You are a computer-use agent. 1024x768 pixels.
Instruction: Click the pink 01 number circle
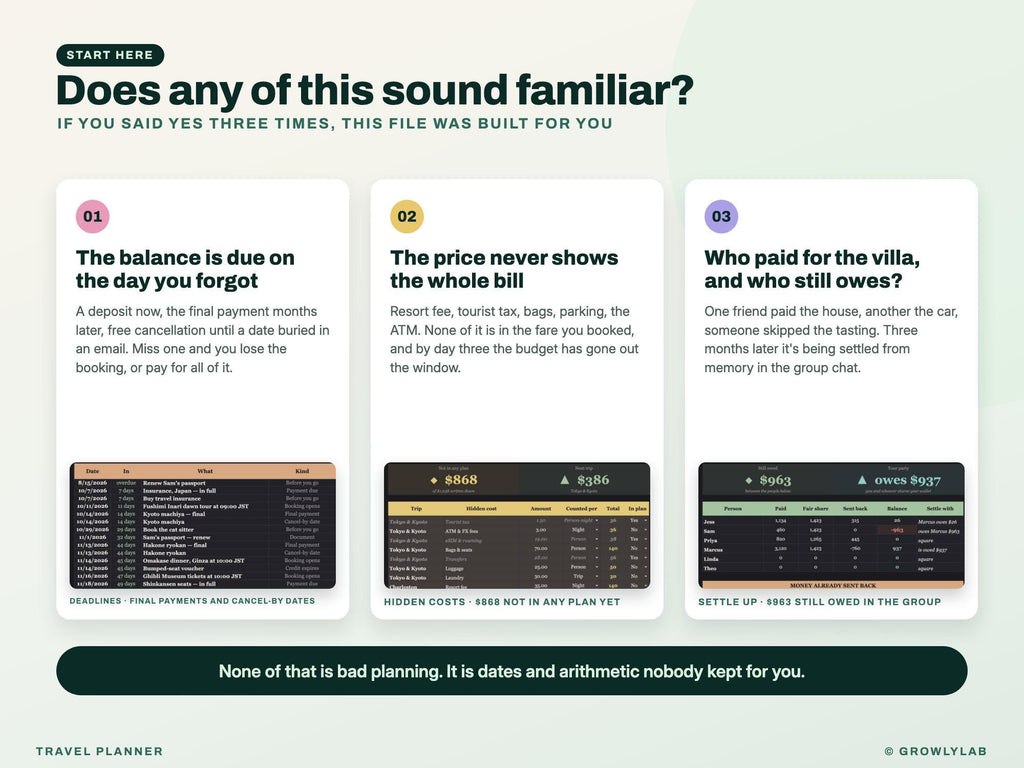coord(93,216)
